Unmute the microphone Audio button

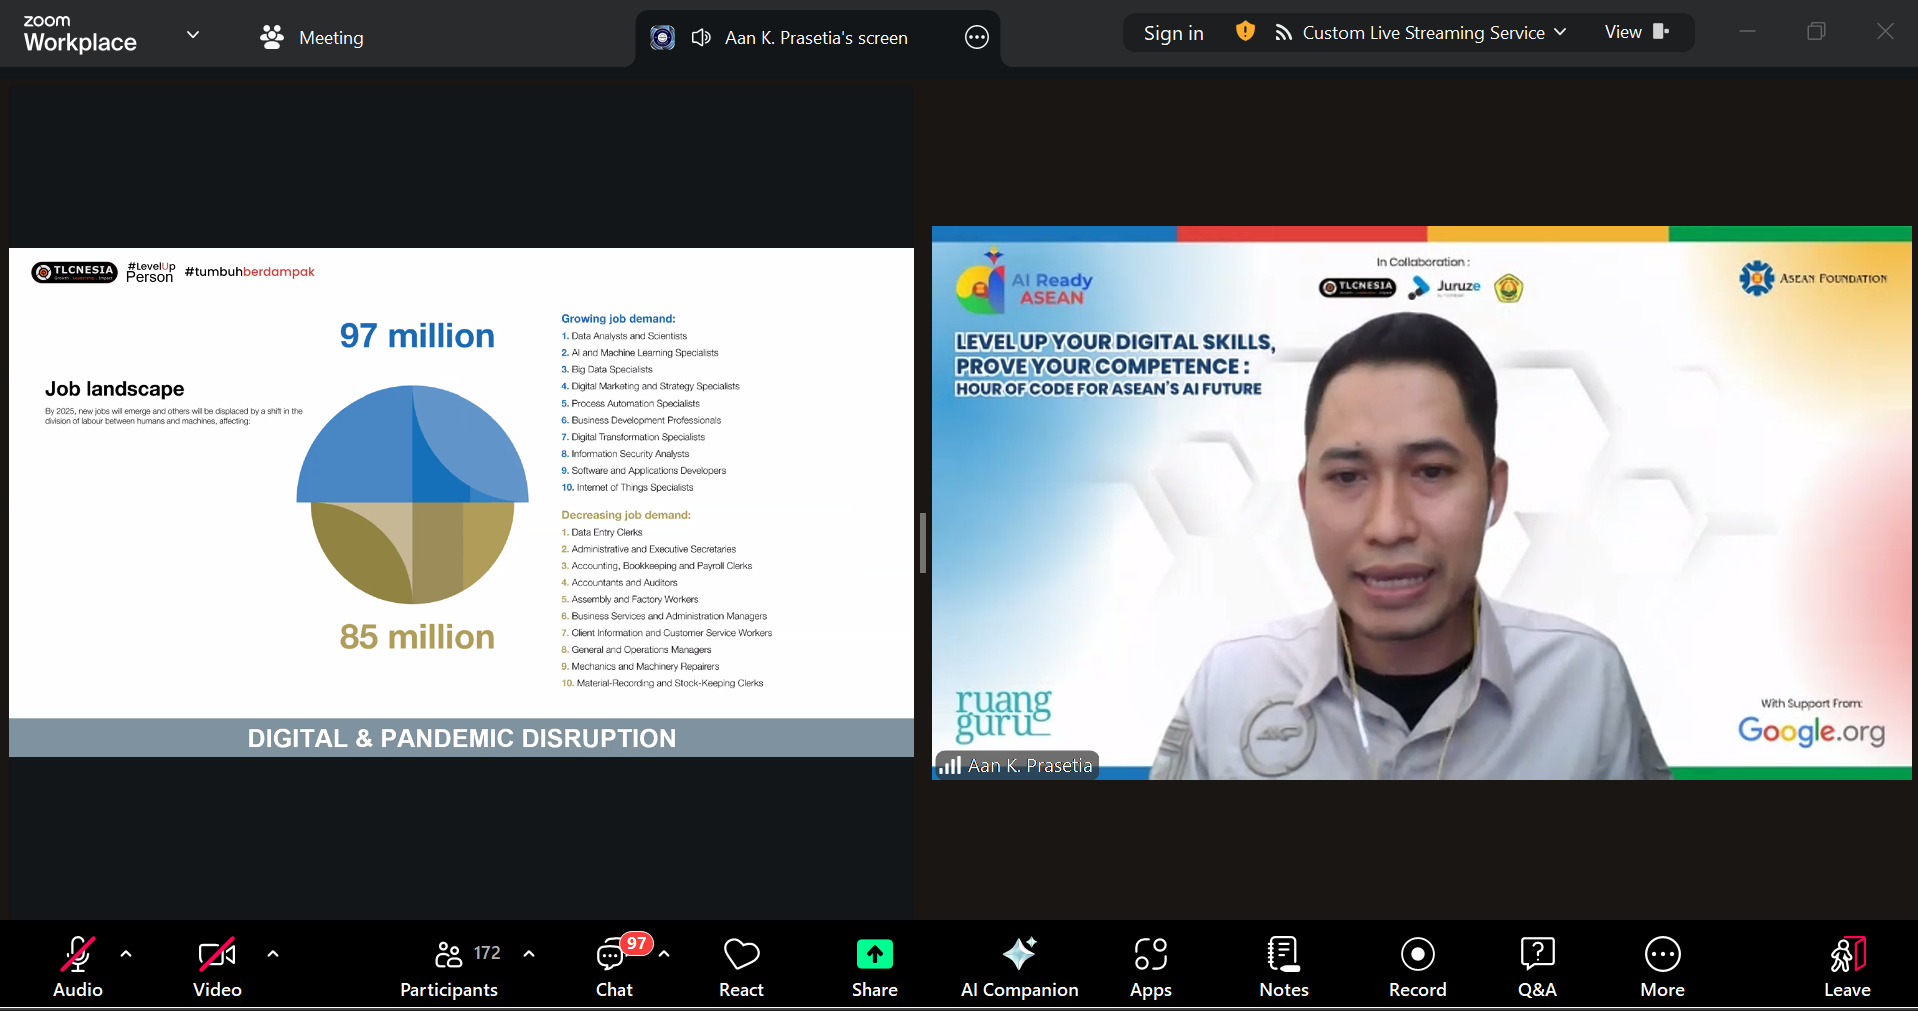click(x=78, y=966)
